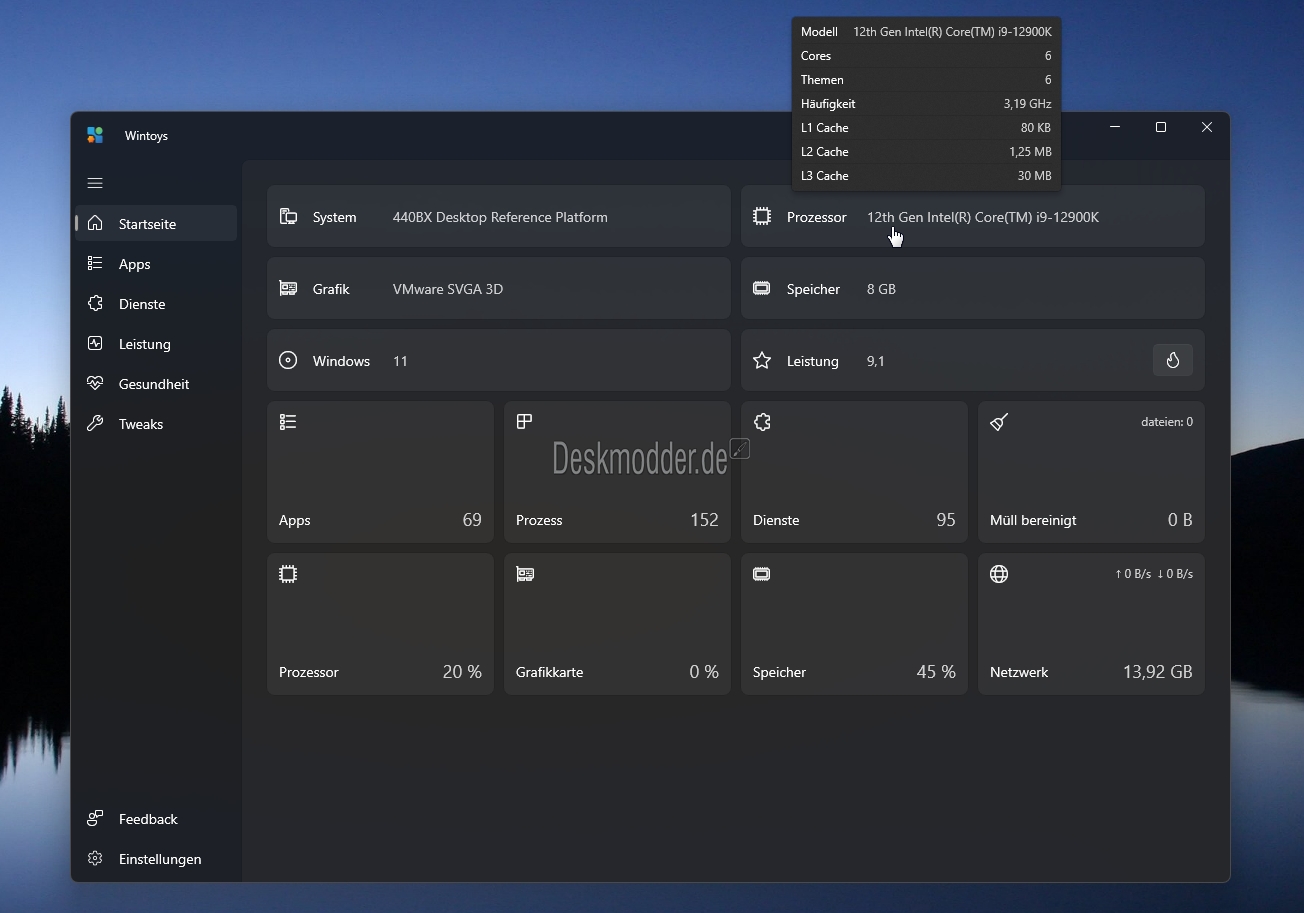Click the Prozessor 20 % usage tile
1304x913 pixels.
(380, 624)
